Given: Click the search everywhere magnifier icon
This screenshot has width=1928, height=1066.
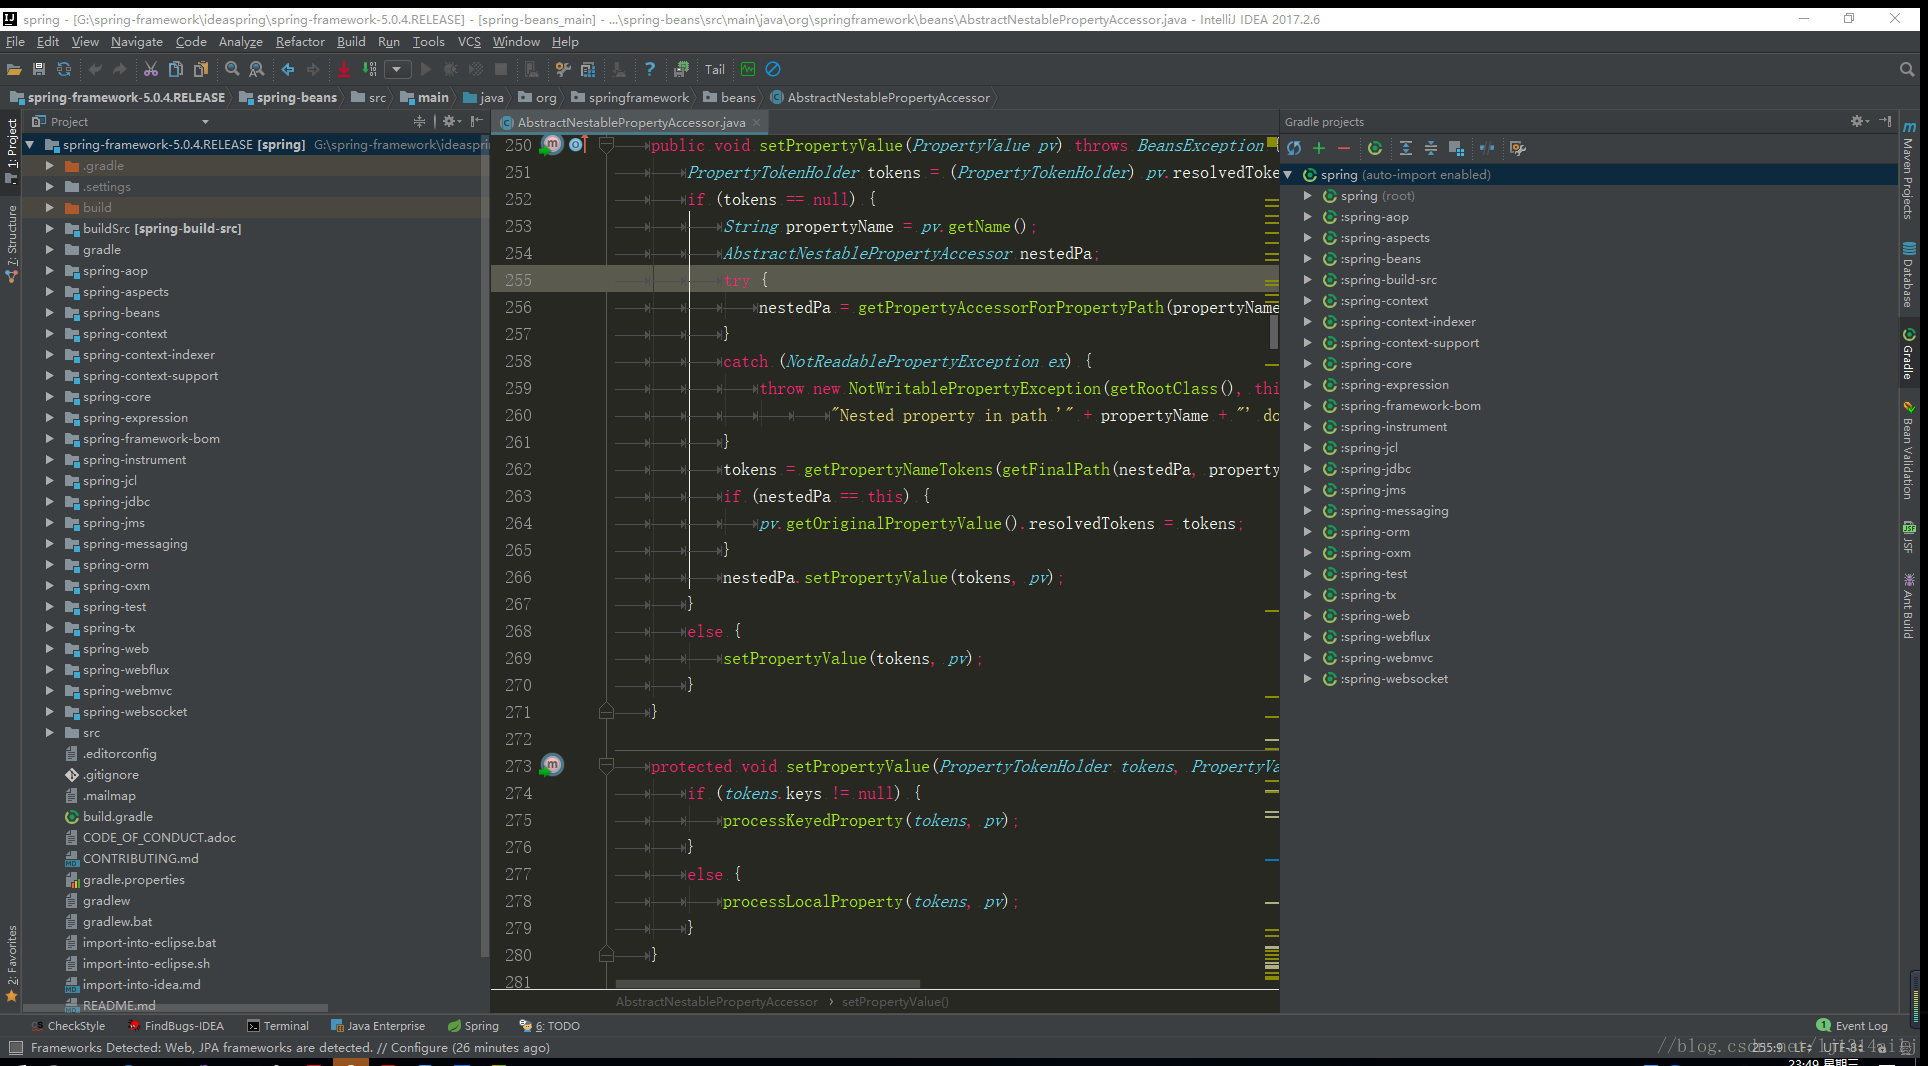Looking at the screenshot, I should point(1907,69).
